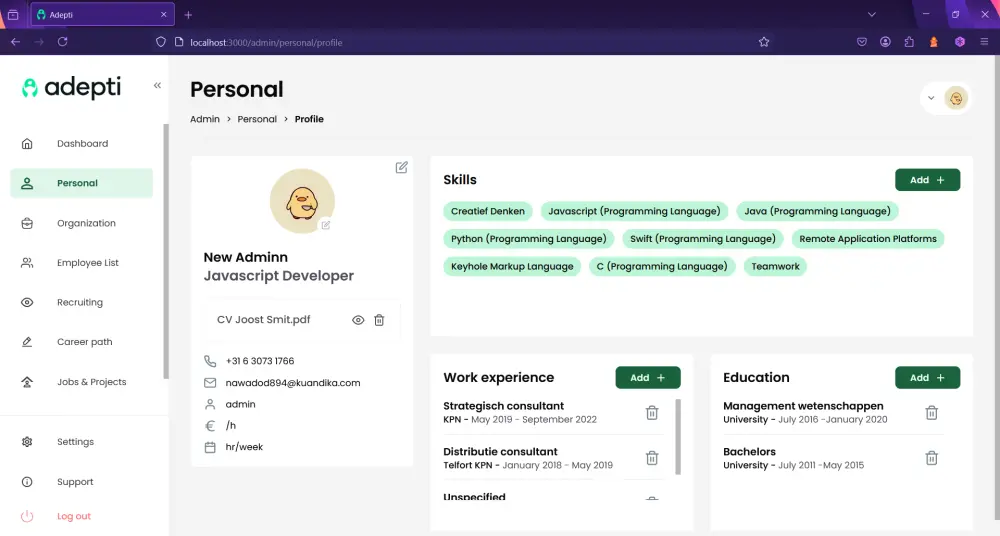Select Python (Programming Language) skill tag
Viewport: 1000px width, 536px height.
[529, 239]
